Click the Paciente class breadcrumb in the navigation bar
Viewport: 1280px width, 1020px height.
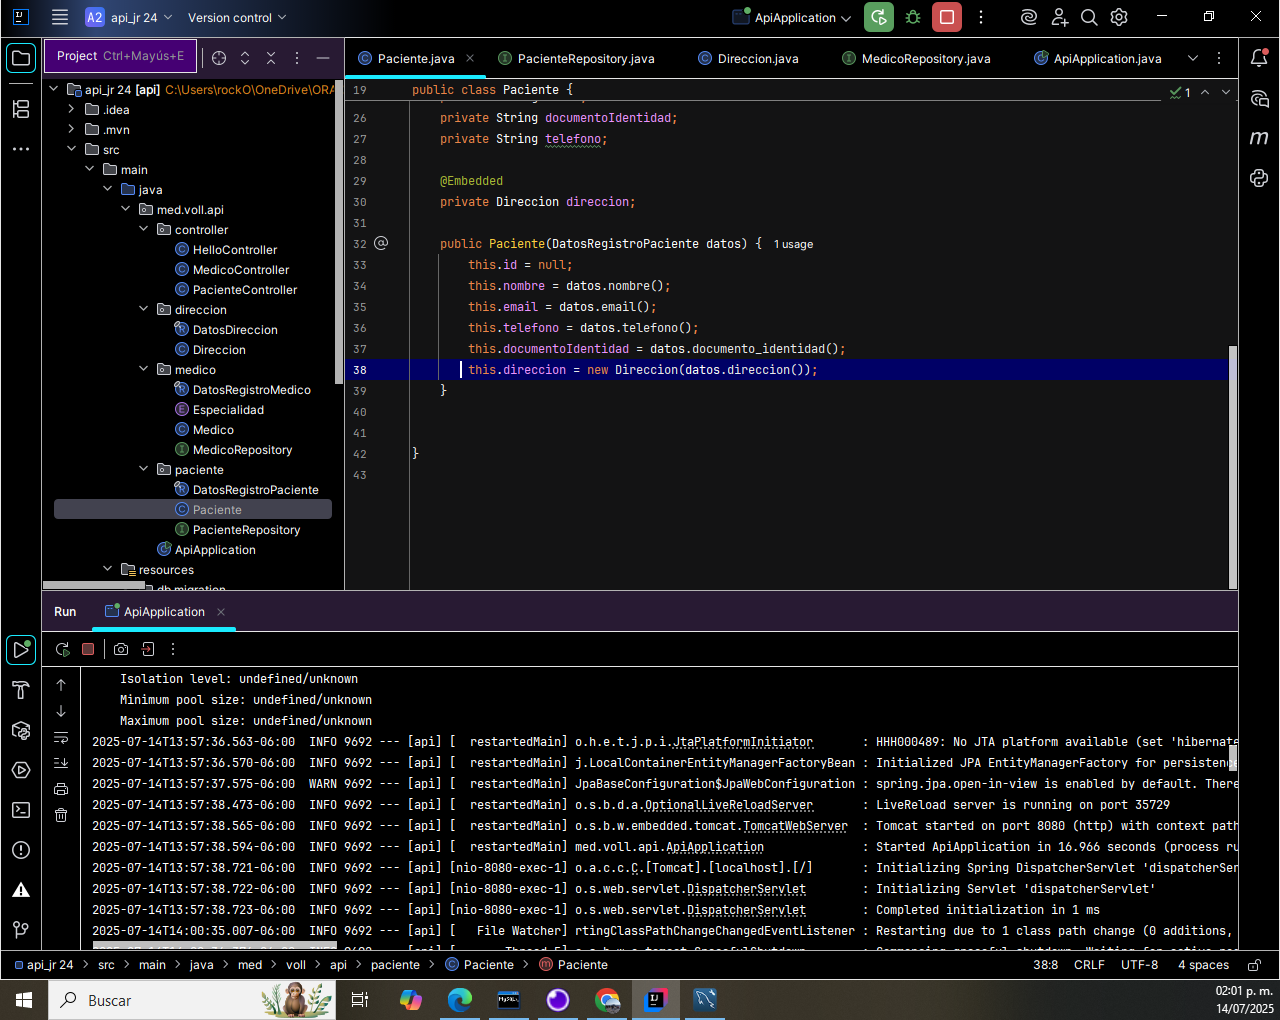pyautogui.click(x=480, y=965)
